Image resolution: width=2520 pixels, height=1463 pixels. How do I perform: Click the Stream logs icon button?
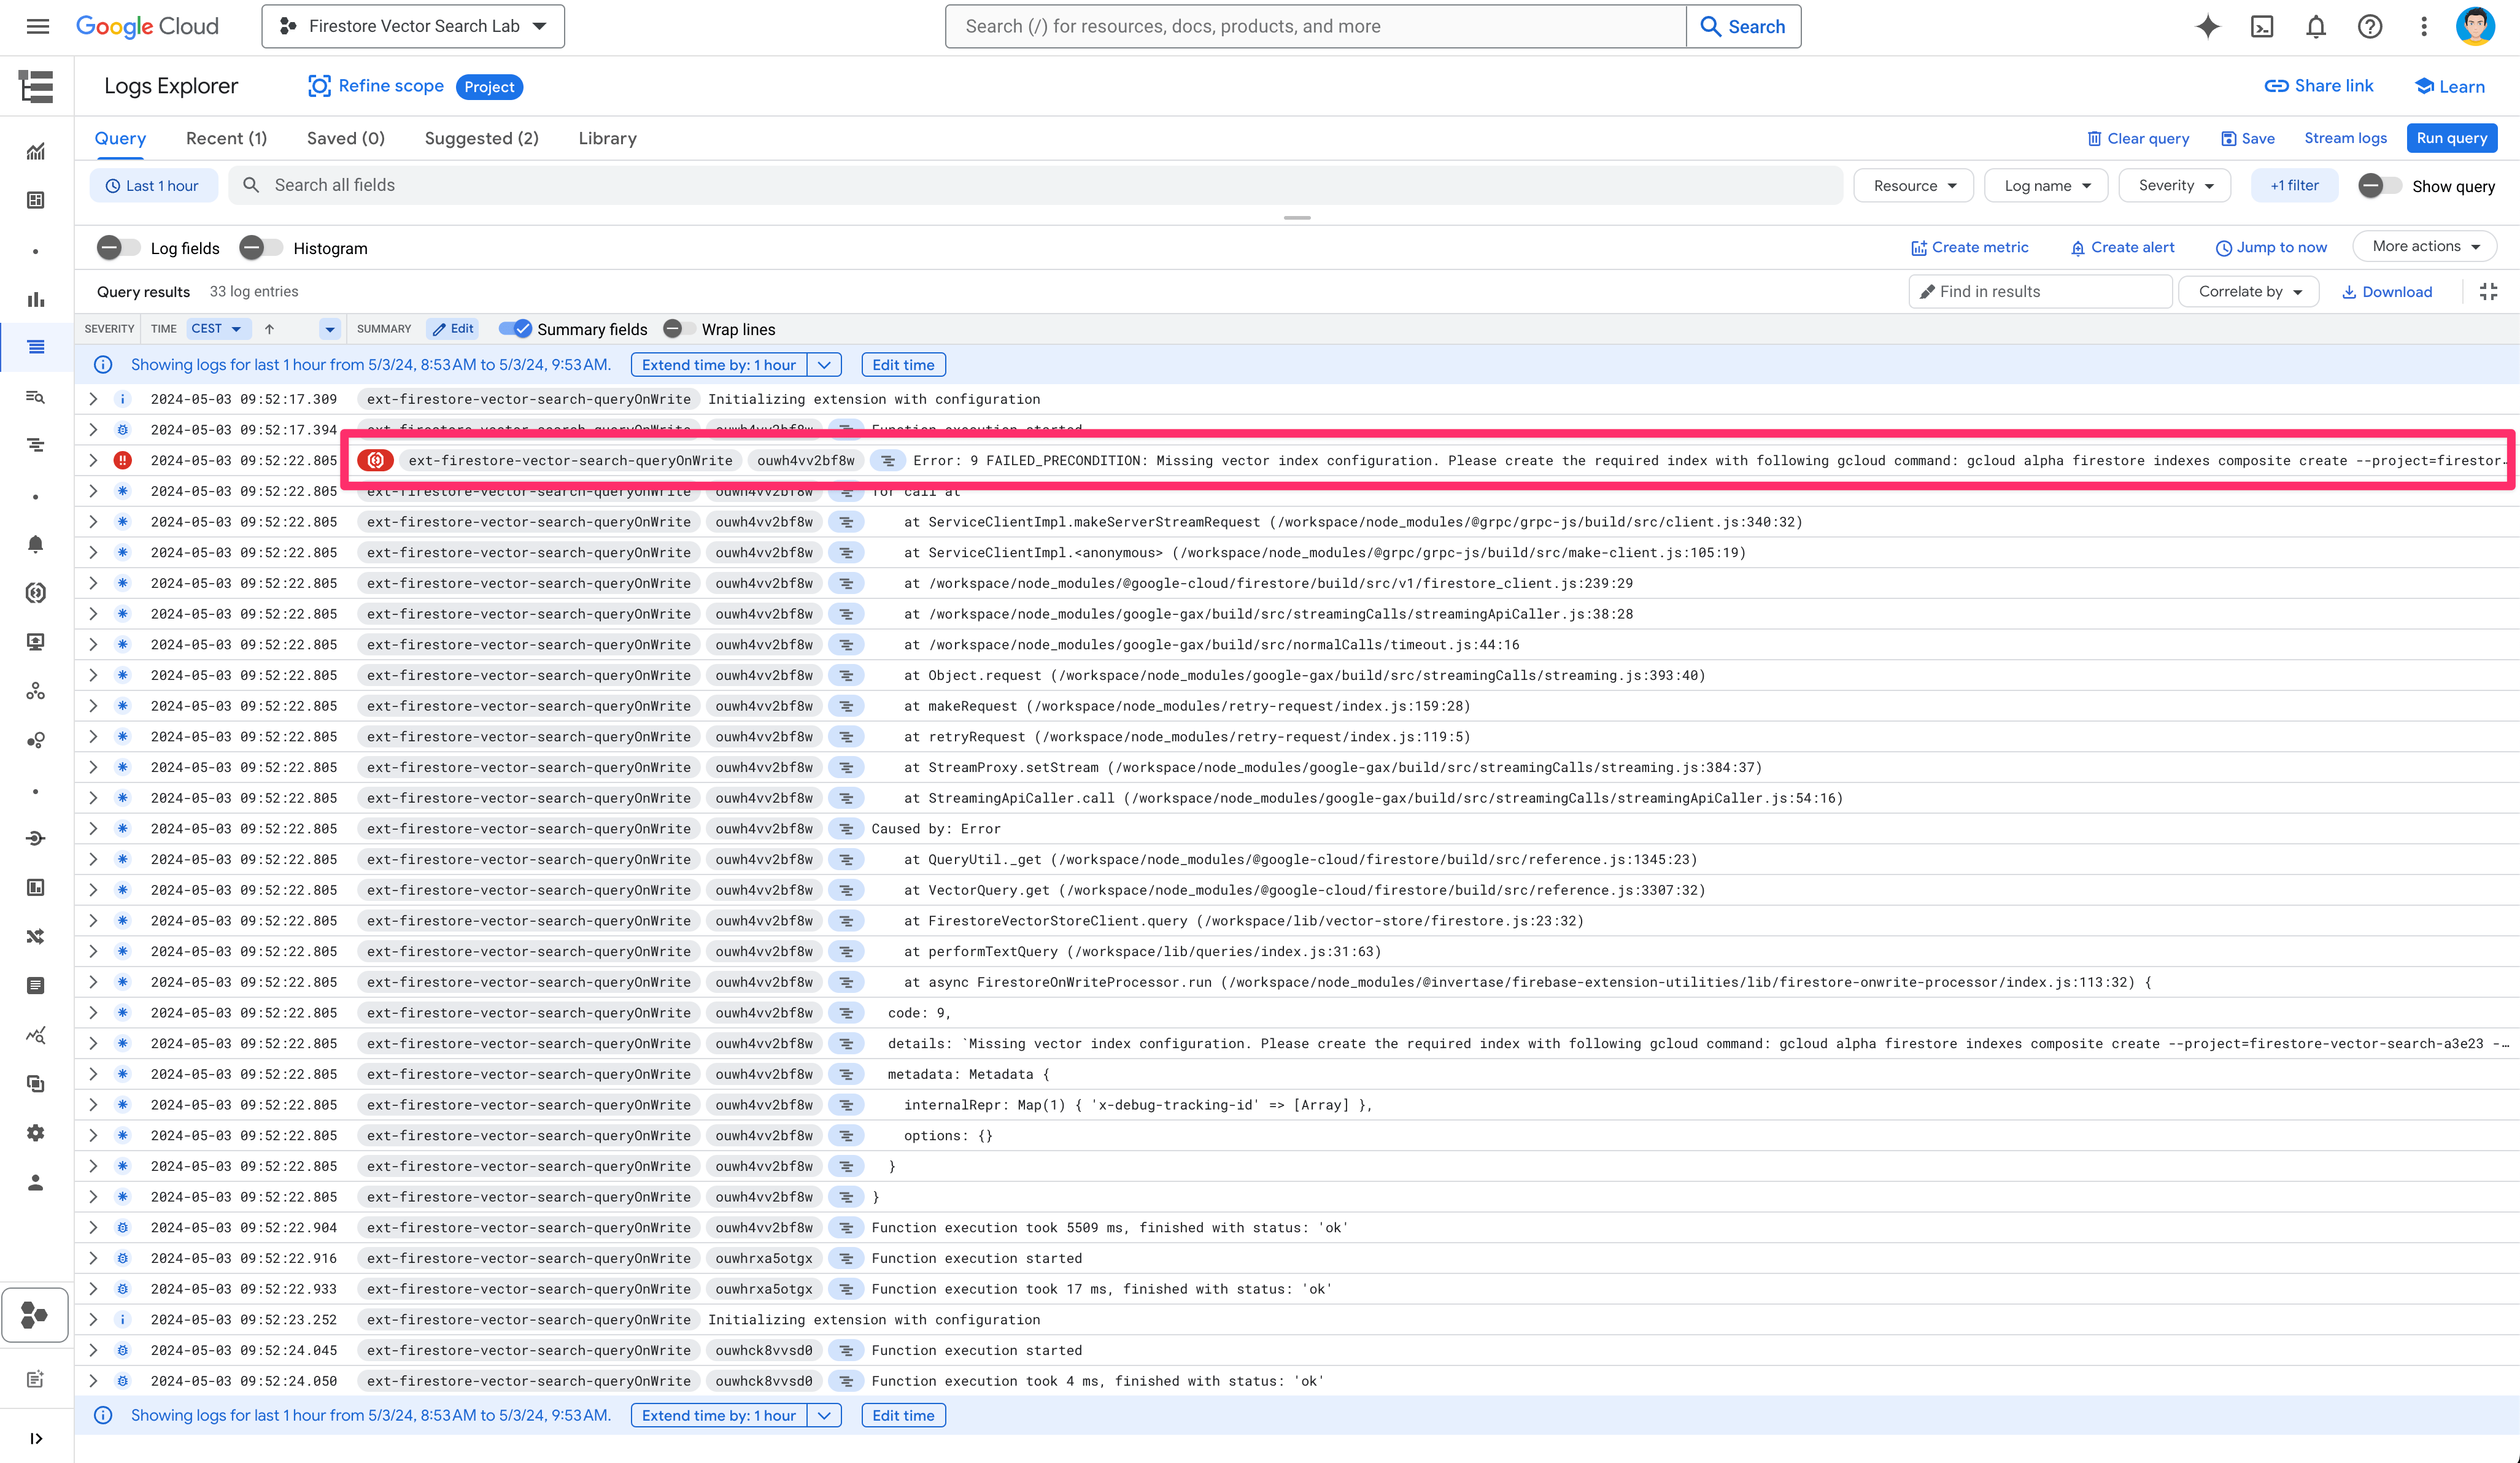tap(2346, 137)
